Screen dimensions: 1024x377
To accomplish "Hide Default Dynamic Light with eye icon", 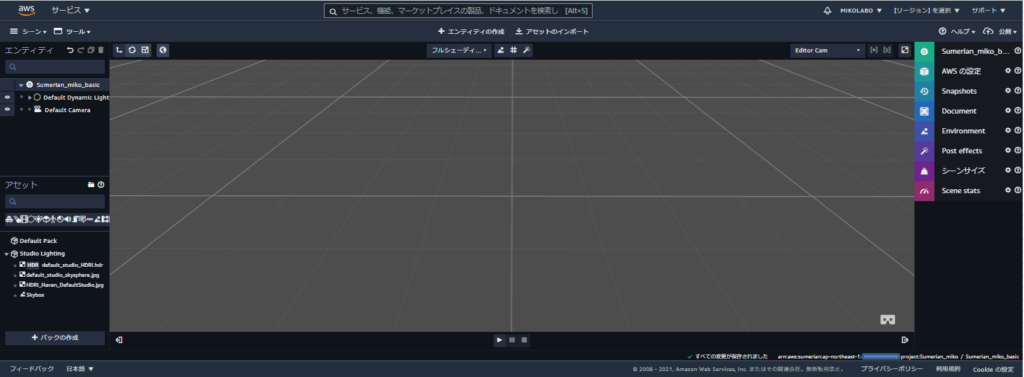I will click(7, 97).
